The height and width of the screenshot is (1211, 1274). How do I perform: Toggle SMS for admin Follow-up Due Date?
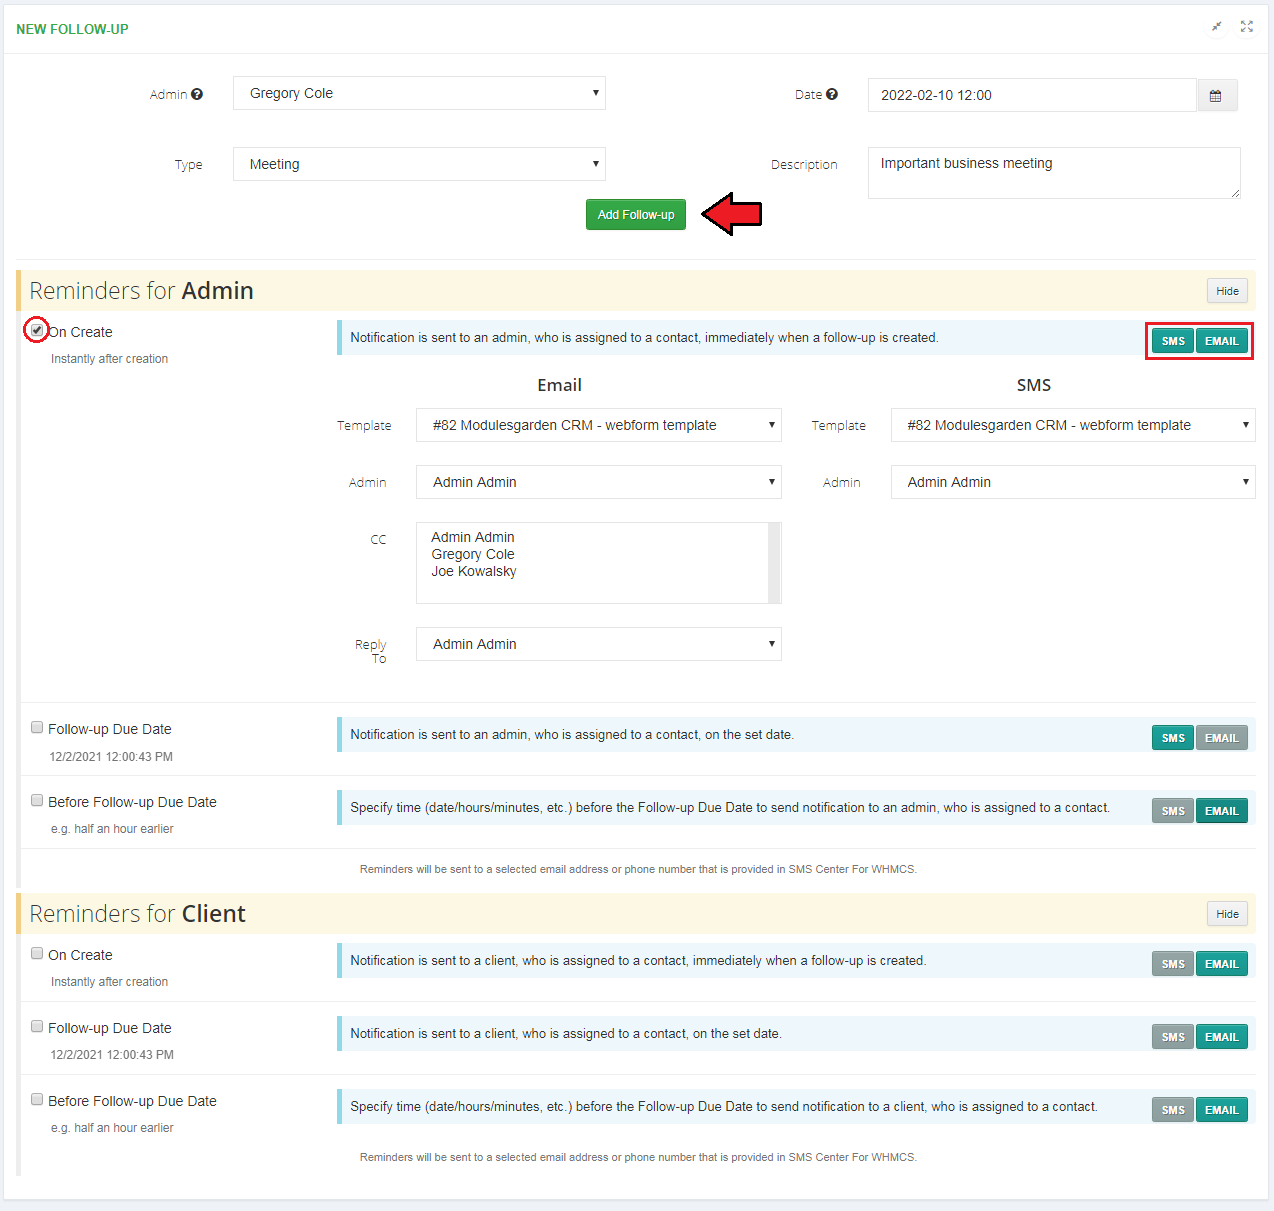point(1173,738)
